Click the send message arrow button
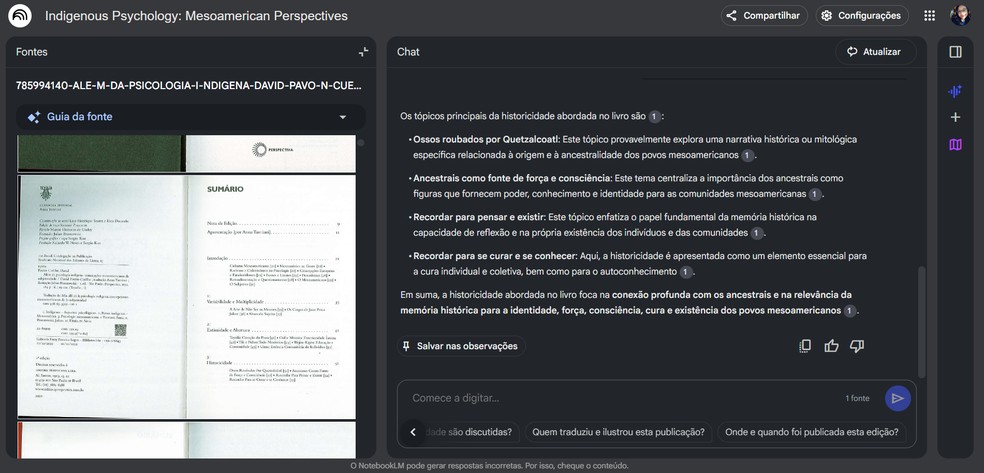Image resolution: width=984 pixels, height=473 pixels. click(898, 398)
